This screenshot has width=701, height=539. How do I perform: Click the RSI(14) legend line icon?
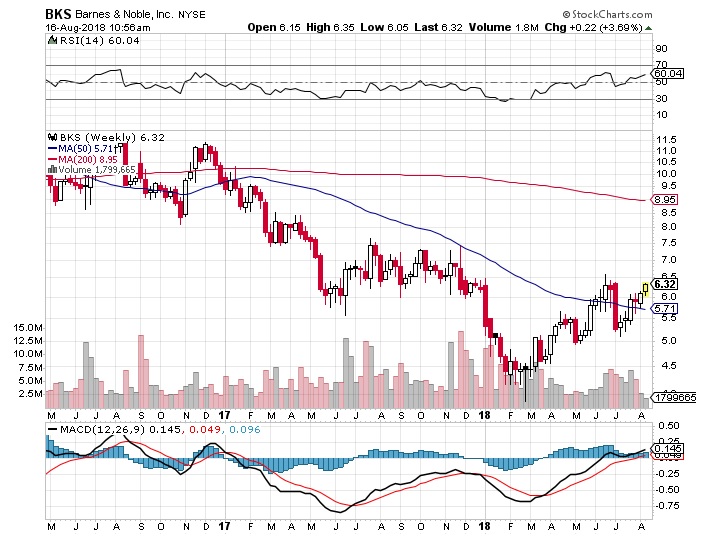(x=53, y=41)
